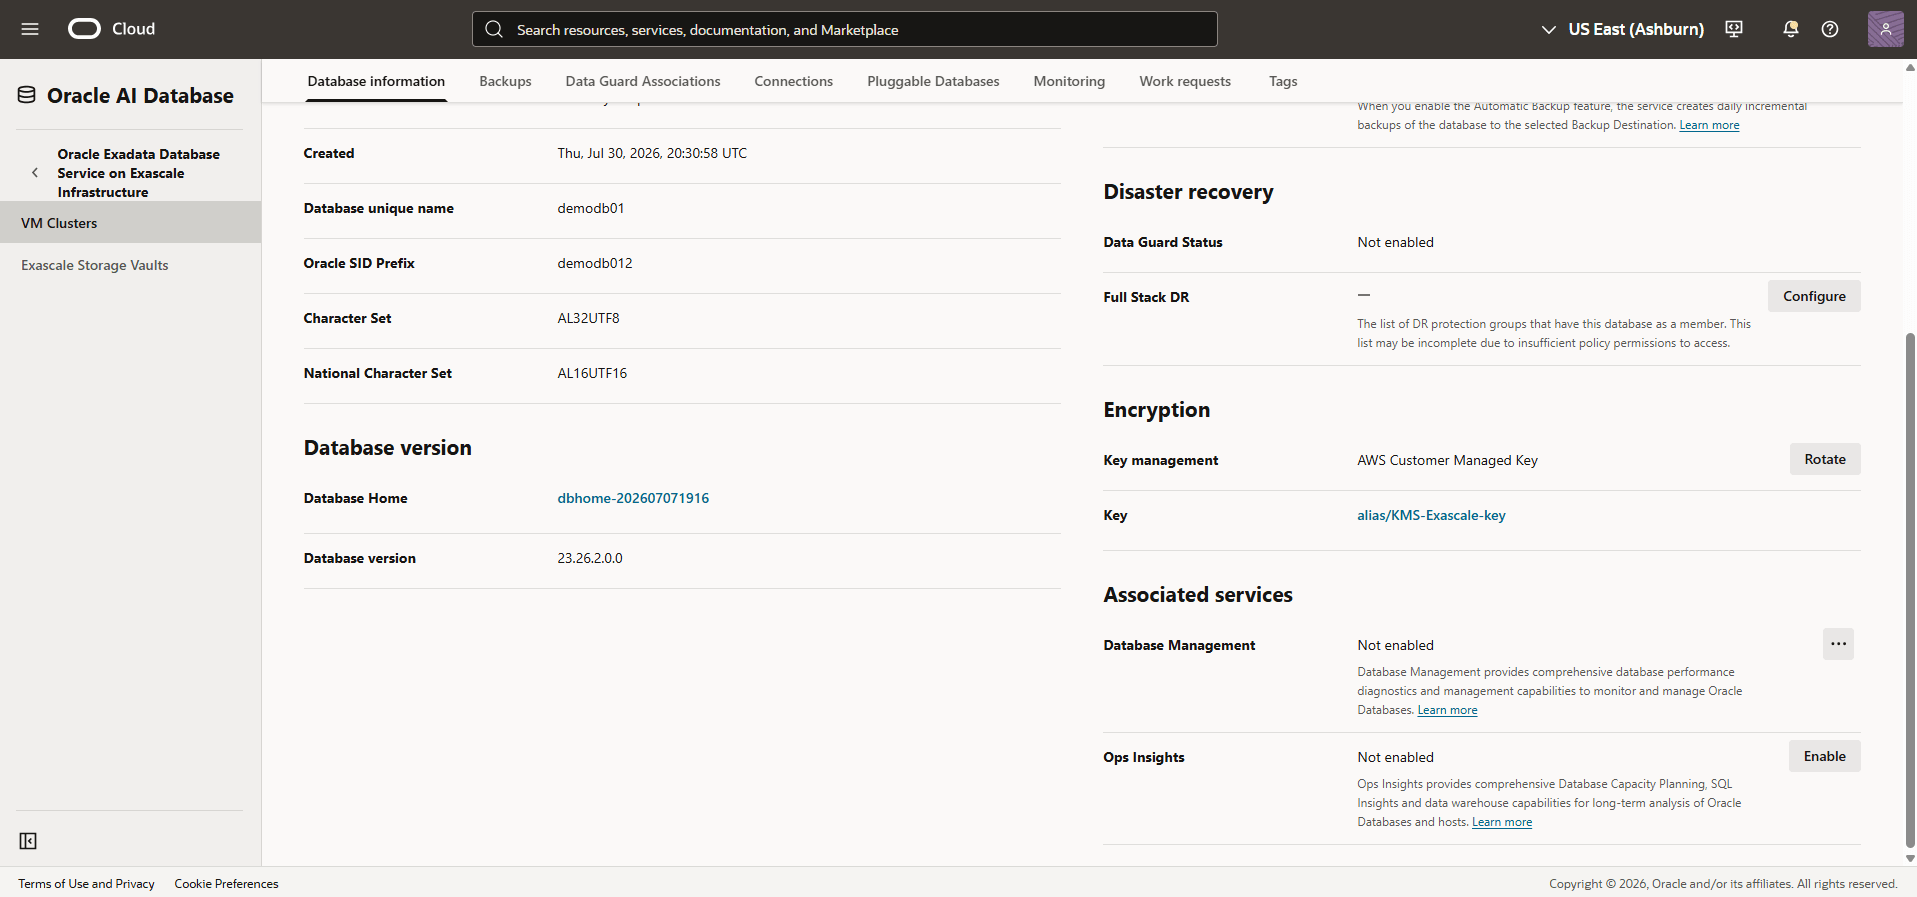Switch to the Monitoring tab
Image resolution: width=1917 pixels, height=897 pixels.
pos(1069,81)
